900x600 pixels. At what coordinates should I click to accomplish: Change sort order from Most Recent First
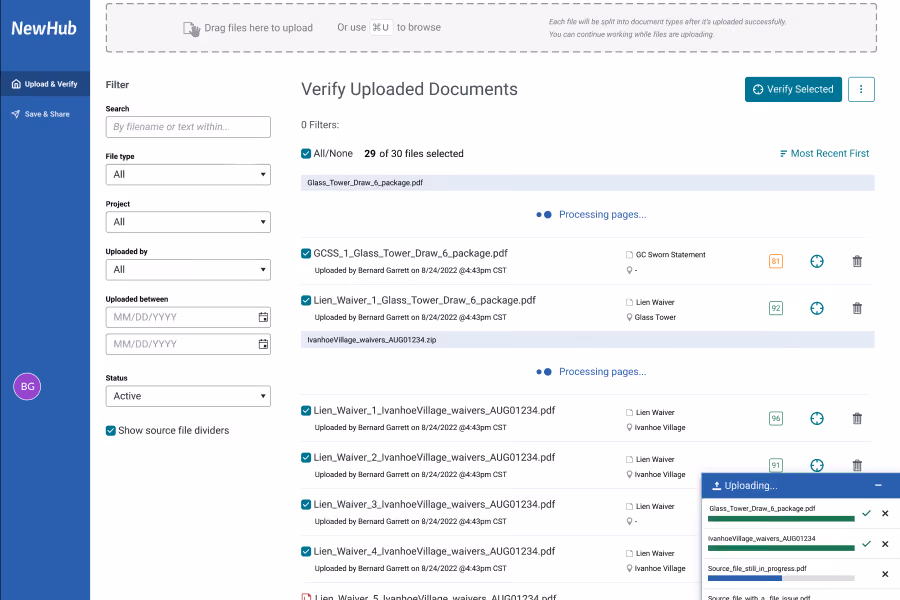coord(824,153)
